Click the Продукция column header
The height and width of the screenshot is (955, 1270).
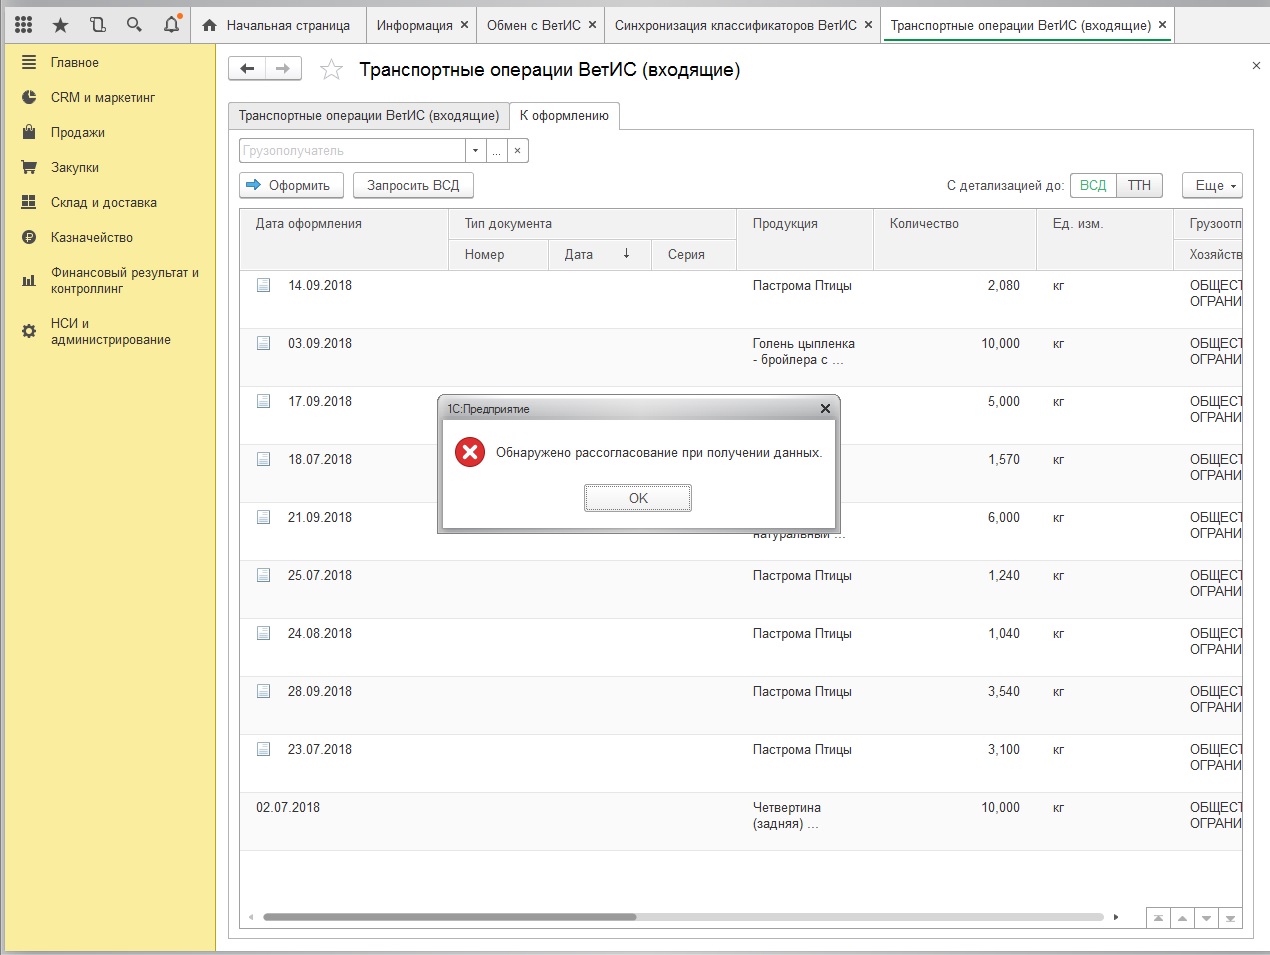[x=805, y=239]
